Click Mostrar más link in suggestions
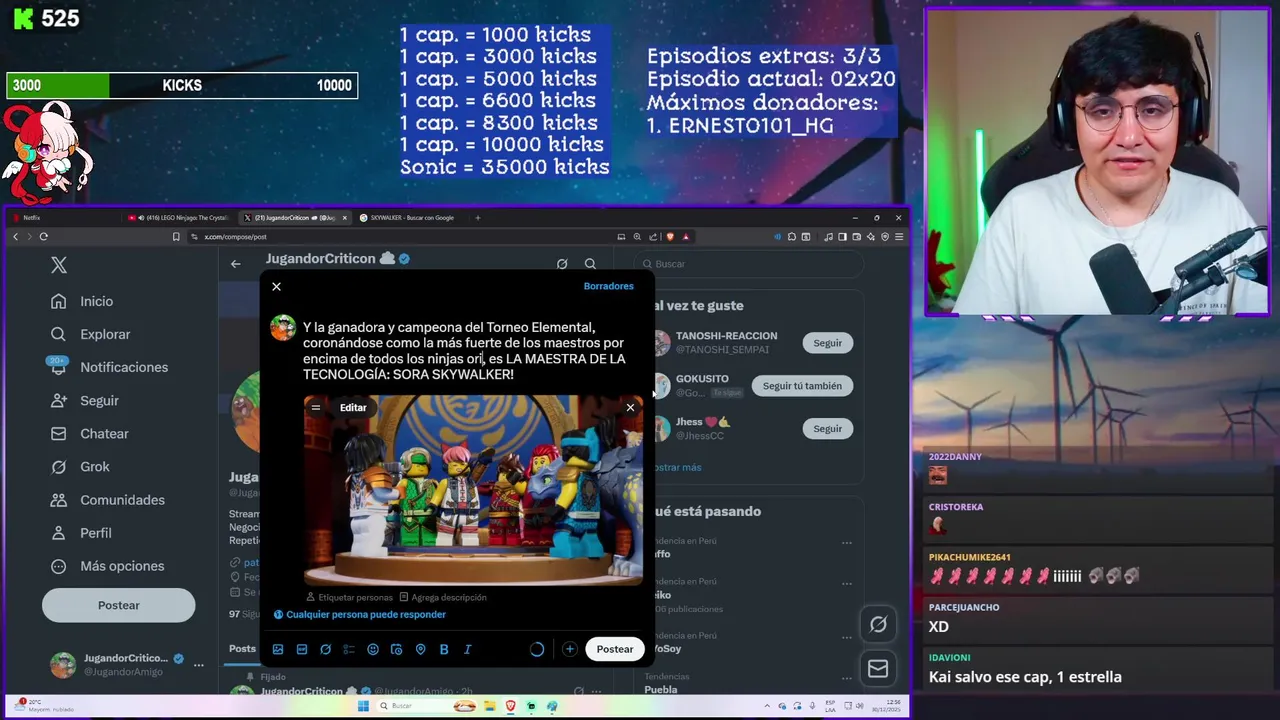Screen dimensions: 1280x720 679,467
